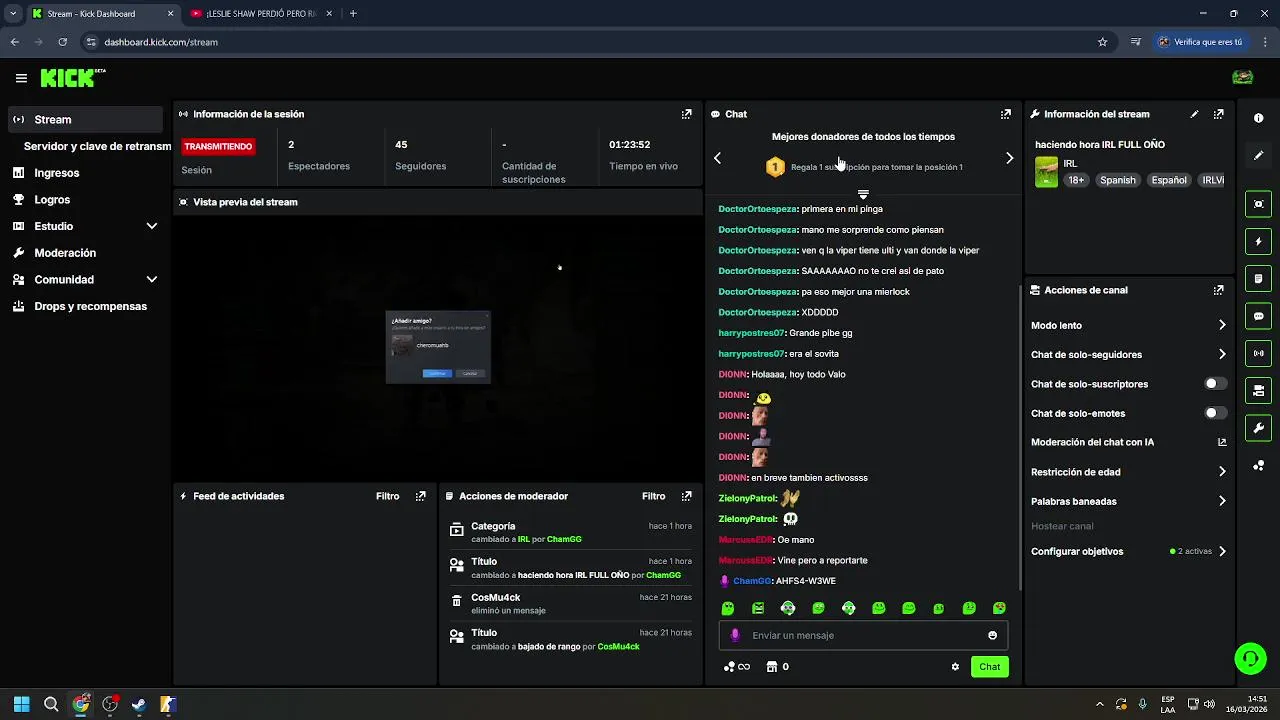1280x720 pixels.
Task: Enable Chat de solo-suscriptores toggle
Action: click(1215, 384)
